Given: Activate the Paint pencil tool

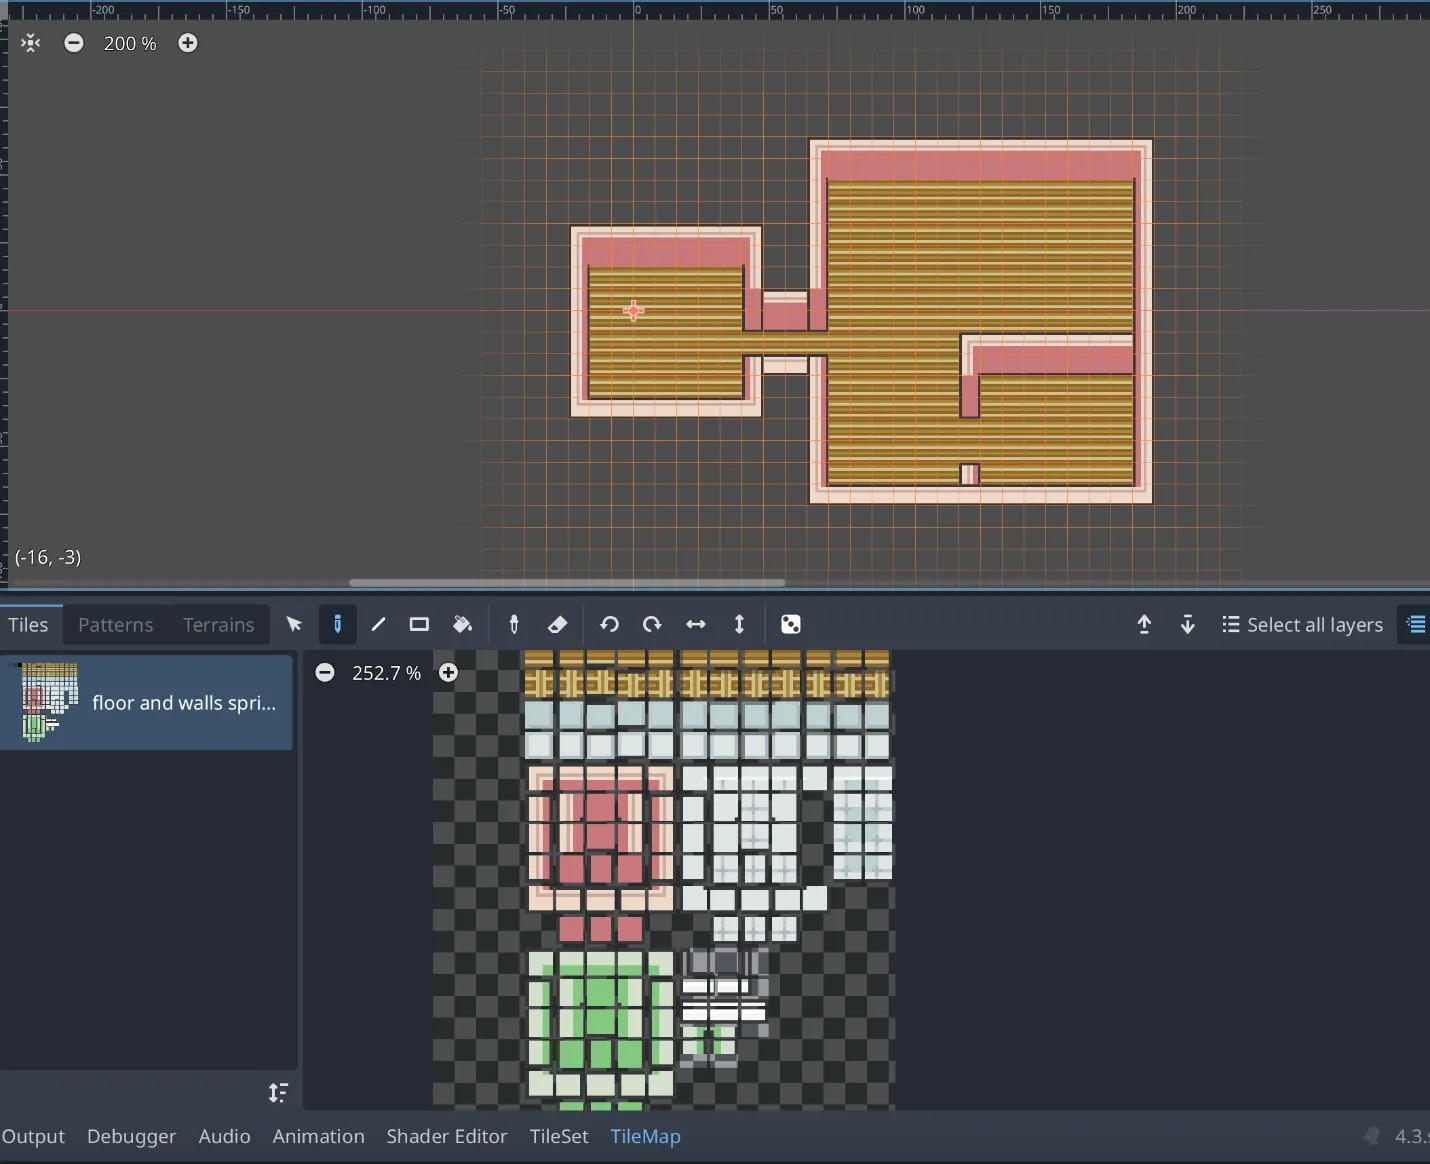Looking at the screenshot, I should [x=337, y=625].
